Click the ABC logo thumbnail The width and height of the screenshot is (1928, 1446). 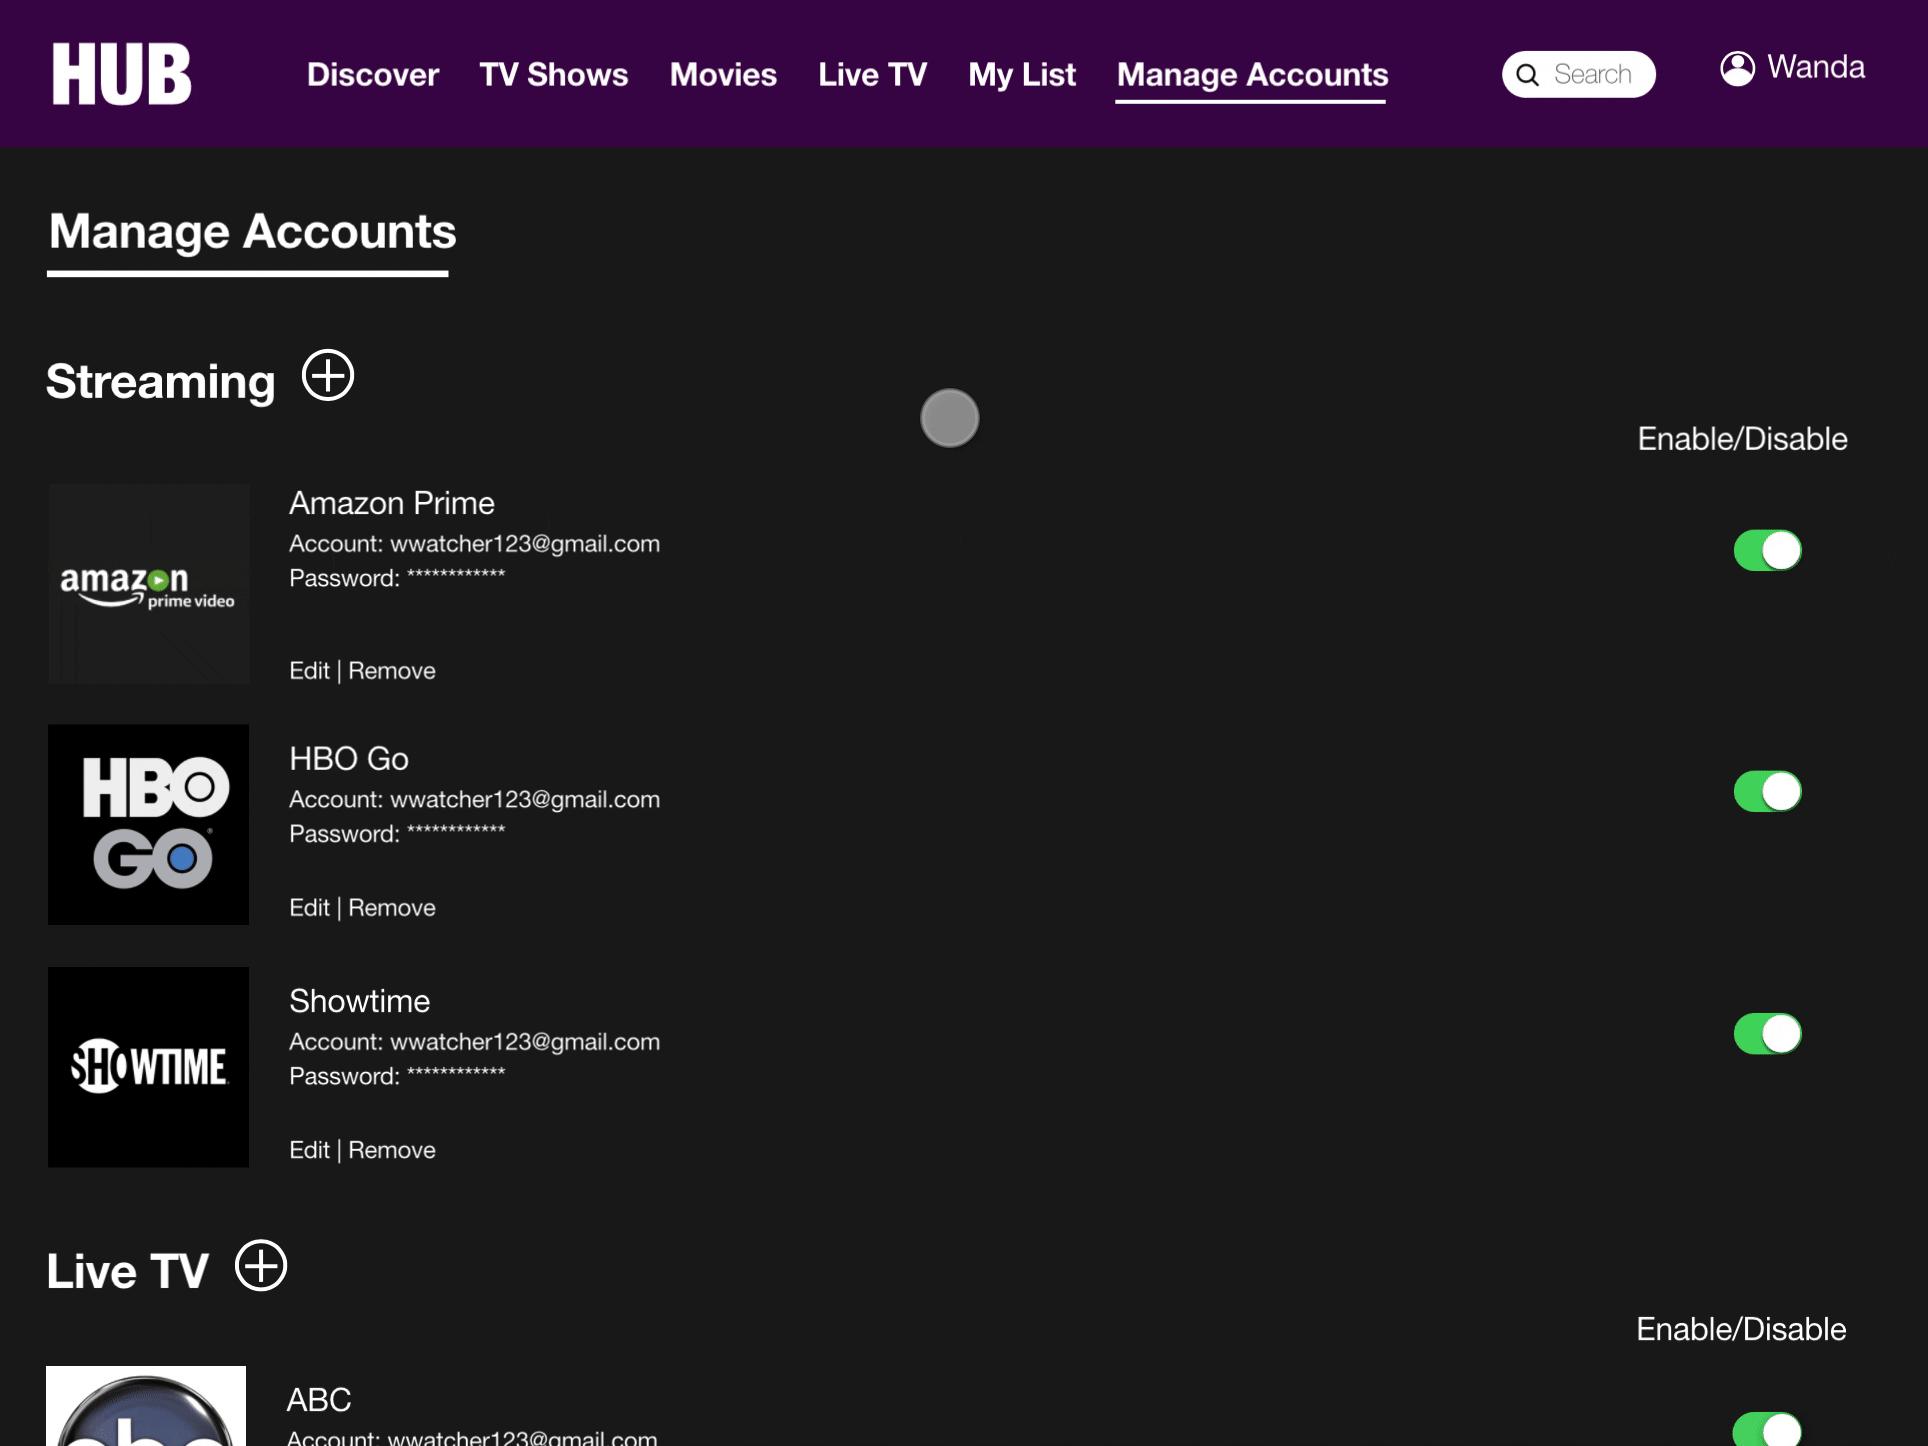point(146,1406)
